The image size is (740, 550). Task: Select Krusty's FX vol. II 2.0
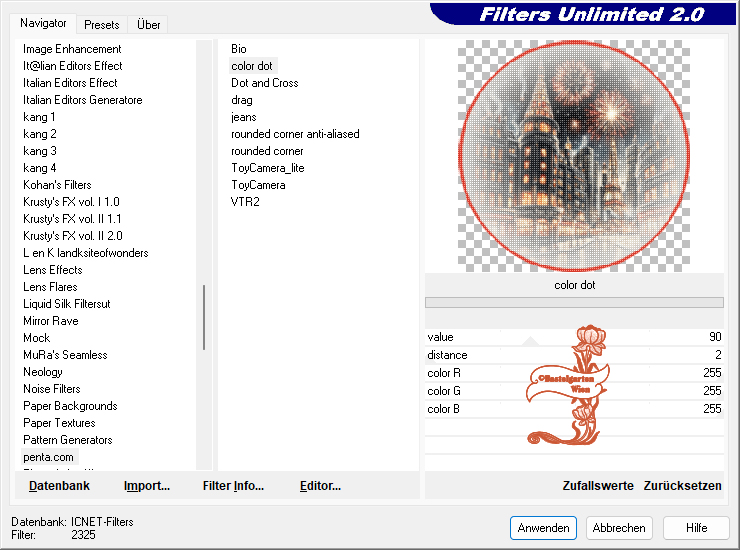point(73,236)
